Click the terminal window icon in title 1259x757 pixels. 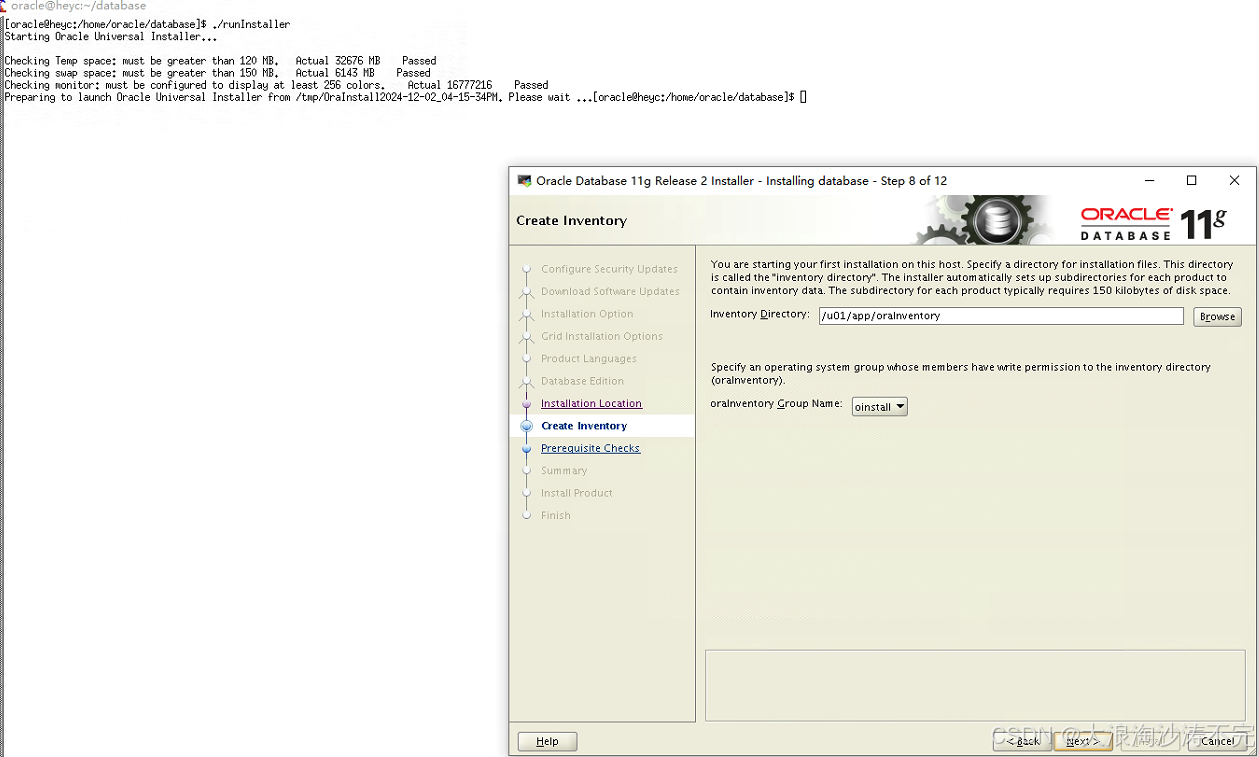pos(3,6)
